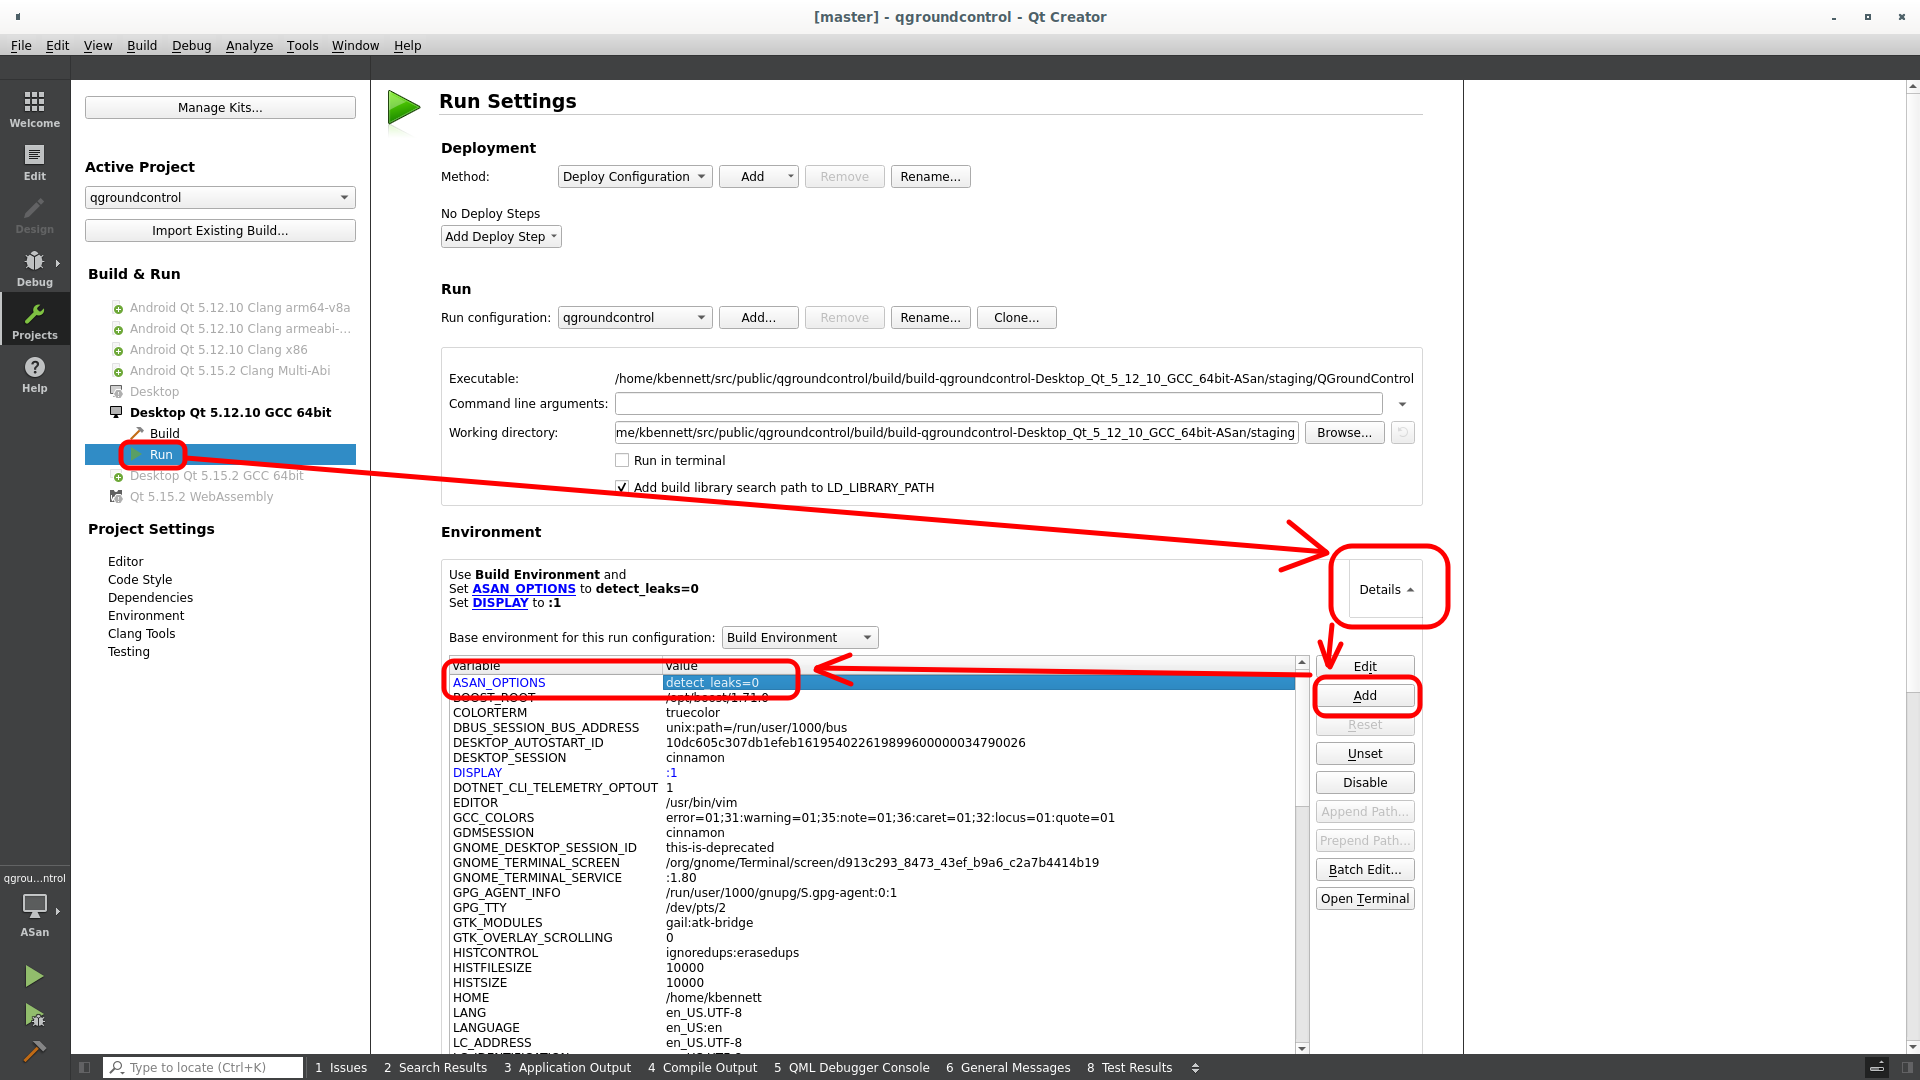Open the Build menu
The image size is (1920, 1080).
tap(141, 45)
